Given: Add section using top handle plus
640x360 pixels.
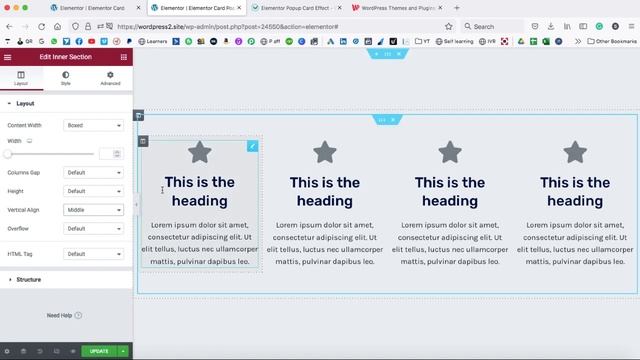Looking at the screenshot, I should click(376, 54).
